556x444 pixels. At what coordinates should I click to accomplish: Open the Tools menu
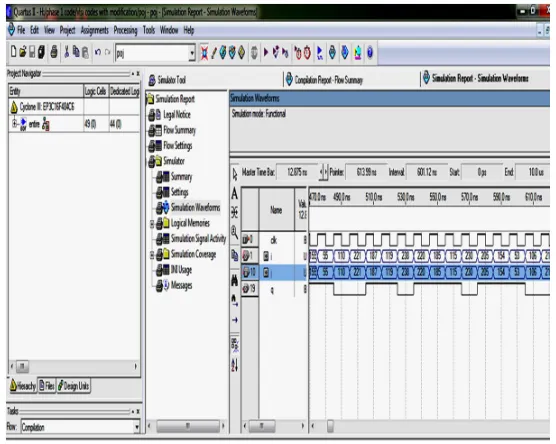tap(149, 30)
